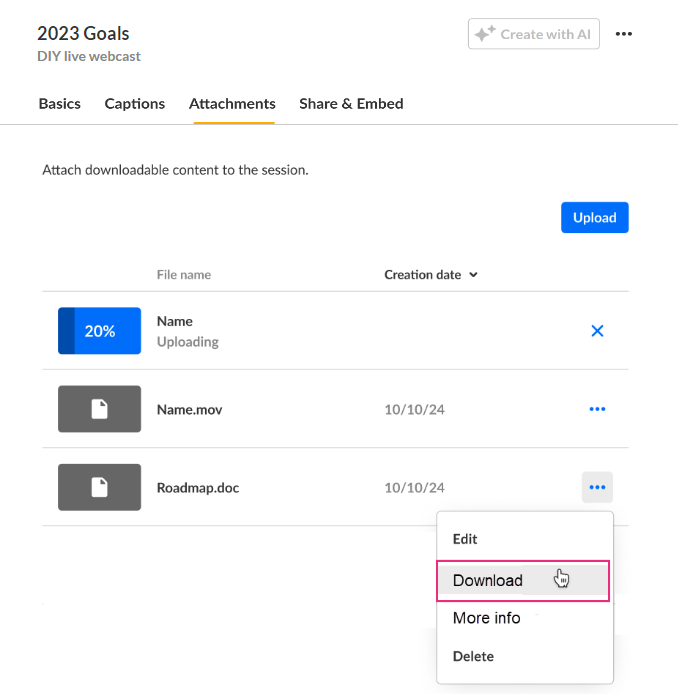Click the Roadmap.doc file icon thumbnail

99,487
